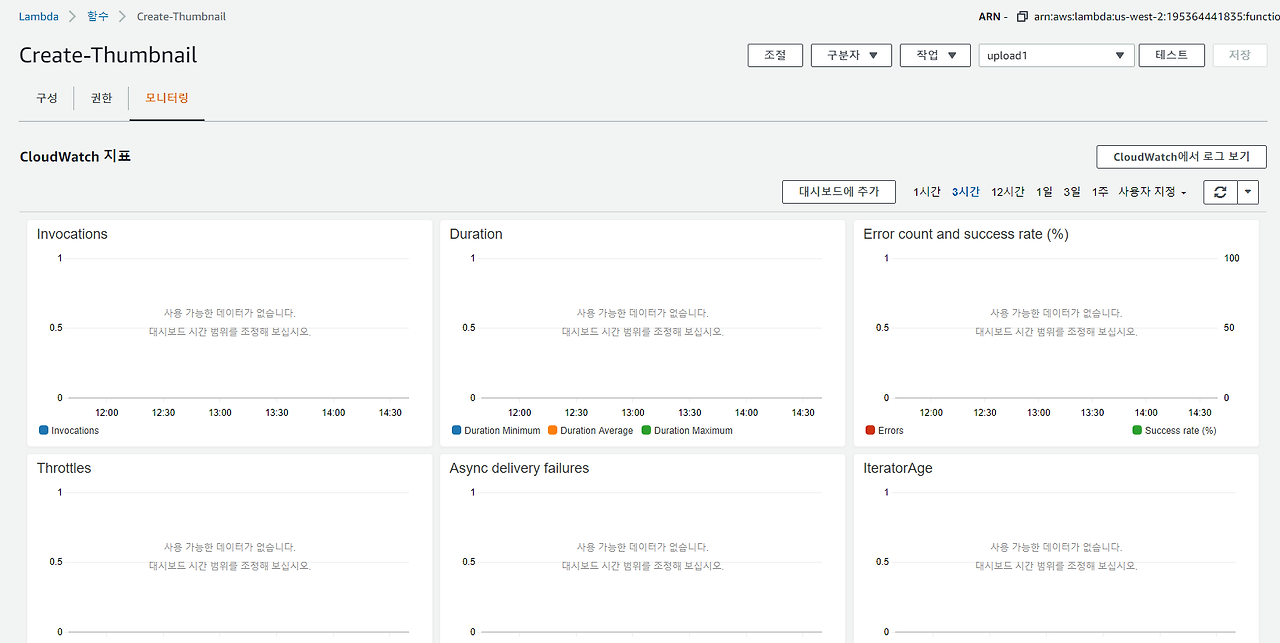Select the 1일 time range

coord(1044,192)
